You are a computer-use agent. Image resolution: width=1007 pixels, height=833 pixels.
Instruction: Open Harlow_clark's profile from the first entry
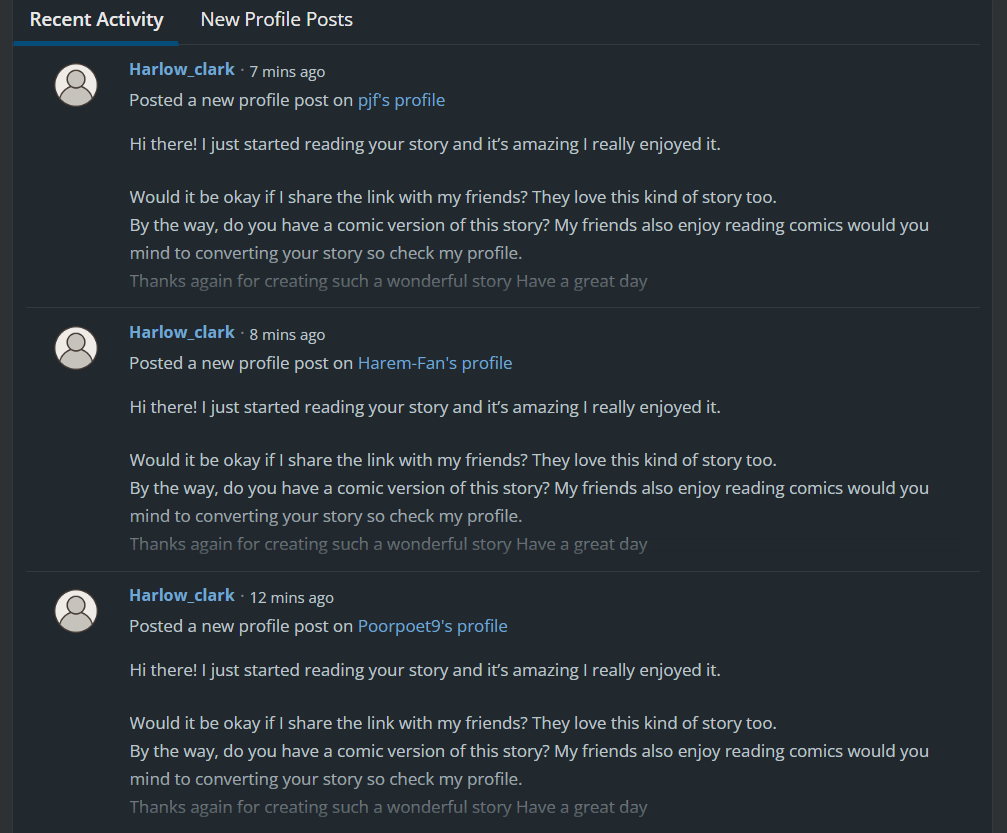(x=181, y=68)
